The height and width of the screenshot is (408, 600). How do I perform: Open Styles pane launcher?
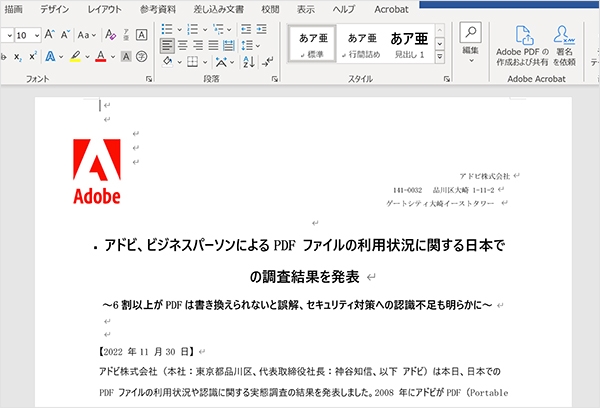[447, 79]
